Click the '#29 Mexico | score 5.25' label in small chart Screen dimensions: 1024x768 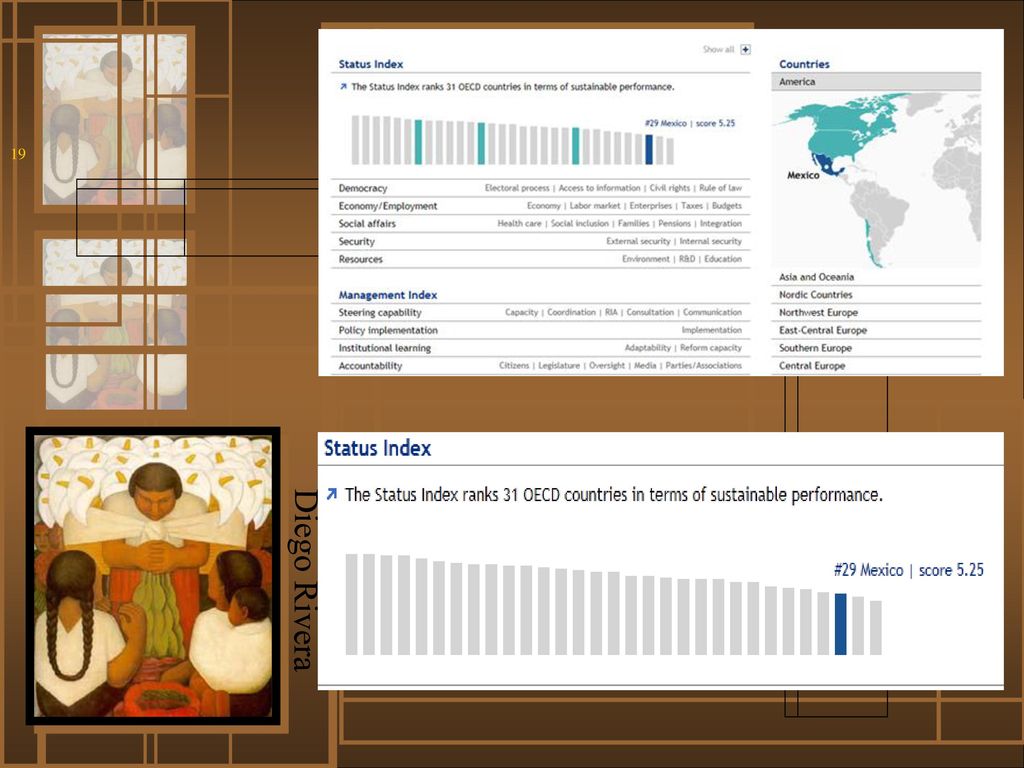[x=690, y=123]
